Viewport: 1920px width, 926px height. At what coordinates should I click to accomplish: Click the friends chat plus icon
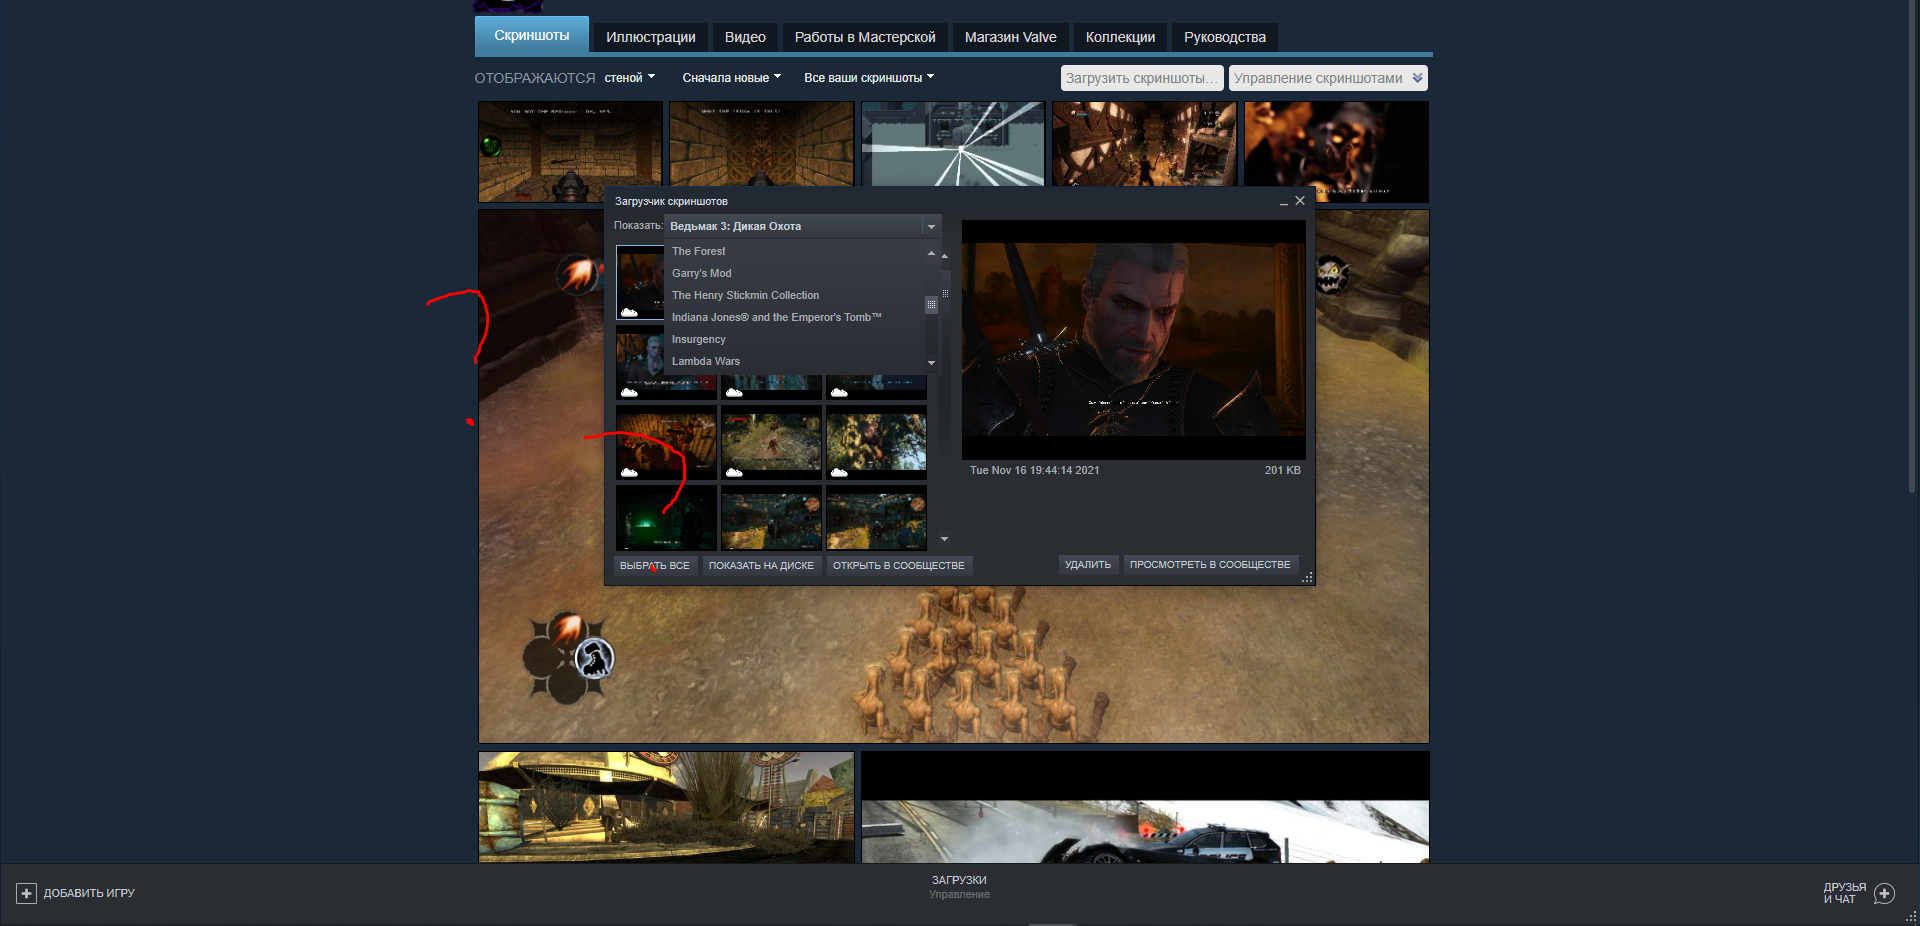[x=1885, y=893]
